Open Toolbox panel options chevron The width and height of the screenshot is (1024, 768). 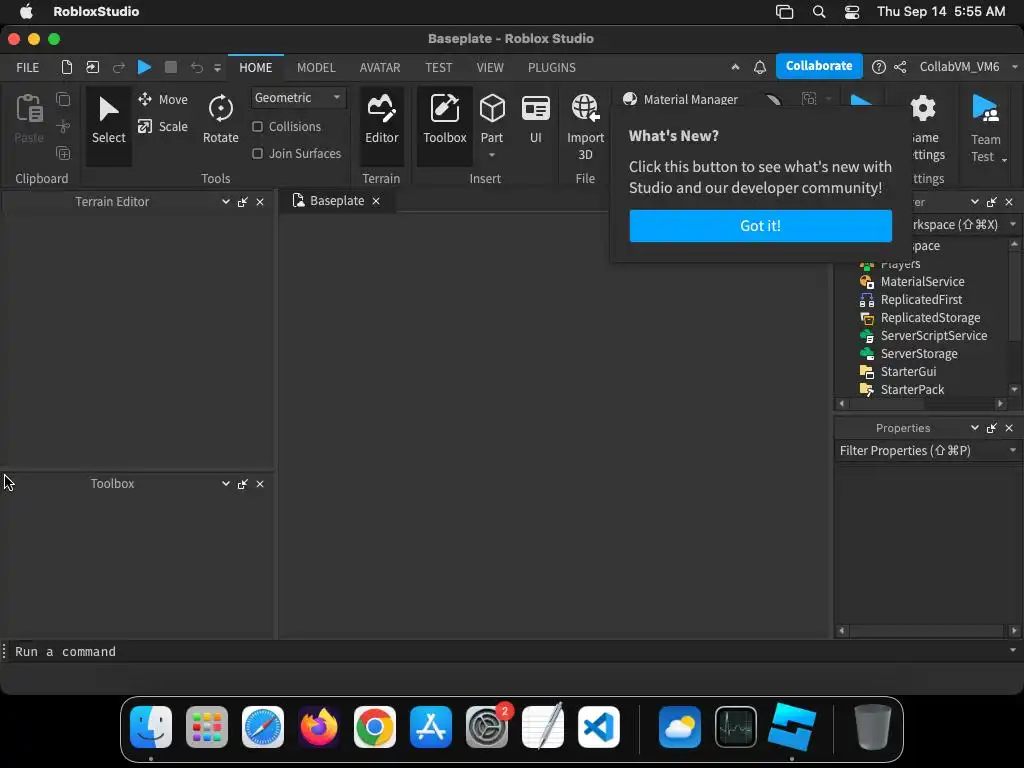pyautogui.click(x=226, y=484)
